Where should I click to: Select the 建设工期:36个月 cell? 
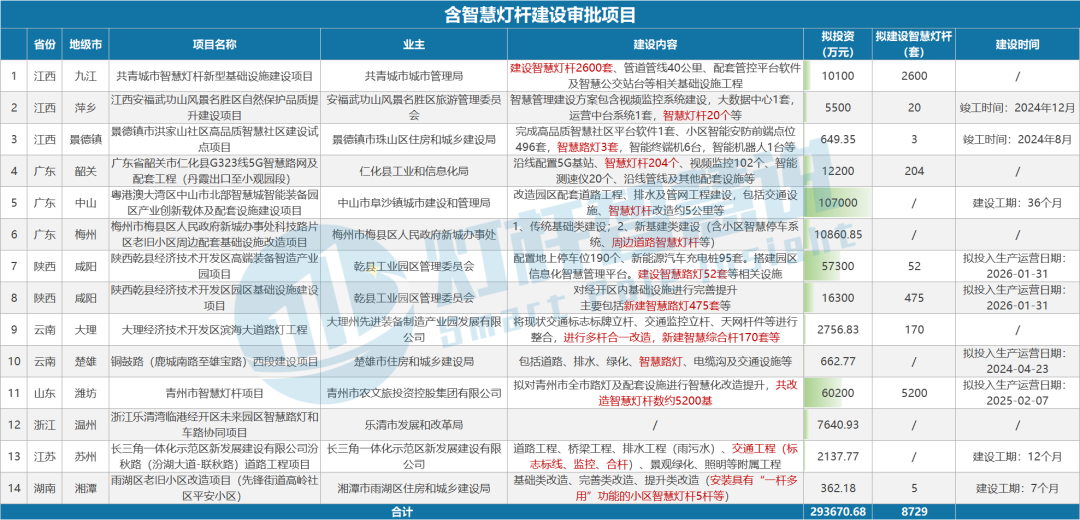point(1016,202)
